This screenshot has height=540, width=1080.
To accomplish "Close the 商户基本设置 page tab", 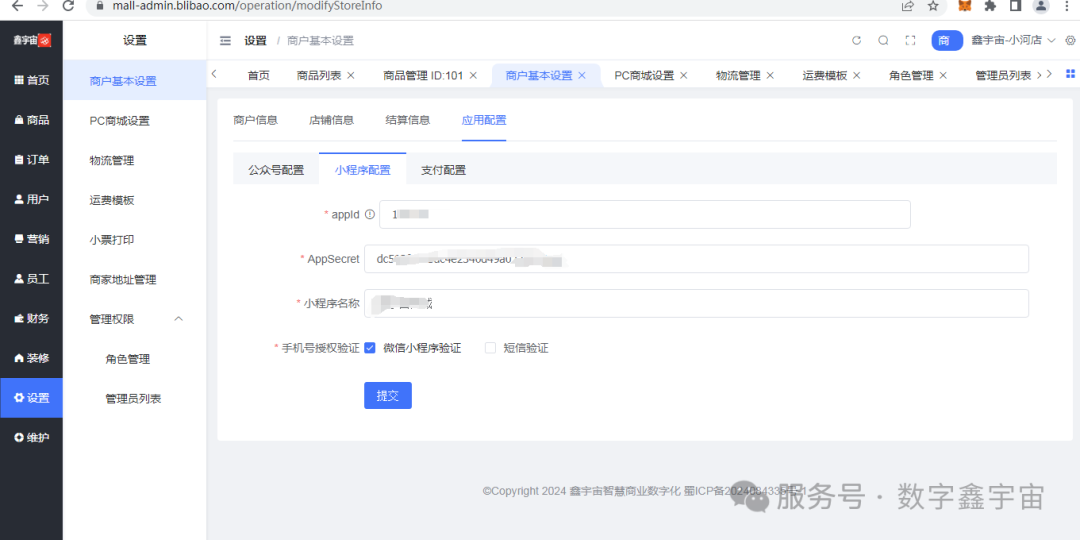I will click(x=582, y=76).
